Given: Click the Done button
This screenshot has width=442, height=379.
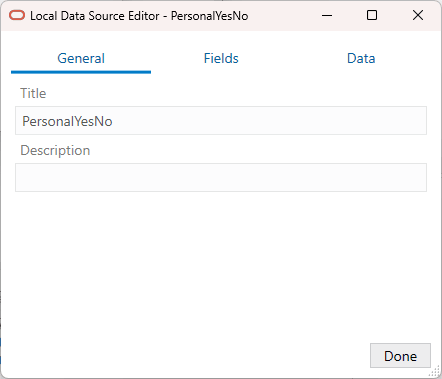Looking at the screenshot, I should (400, 356).
